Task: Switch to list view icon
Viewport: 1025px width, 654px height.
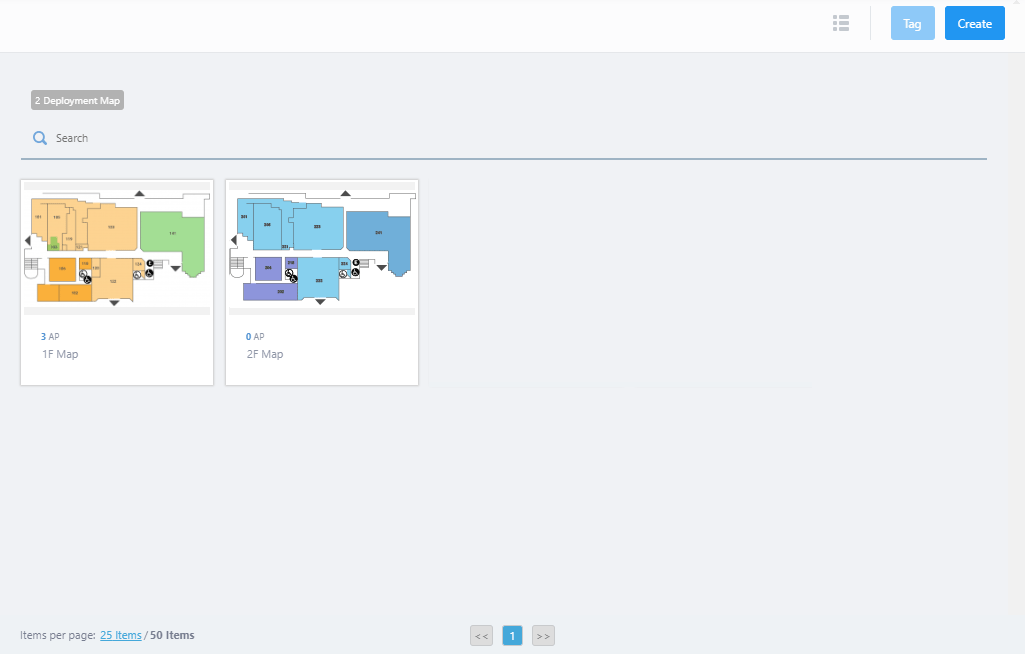Action: (x=841, y=24)
